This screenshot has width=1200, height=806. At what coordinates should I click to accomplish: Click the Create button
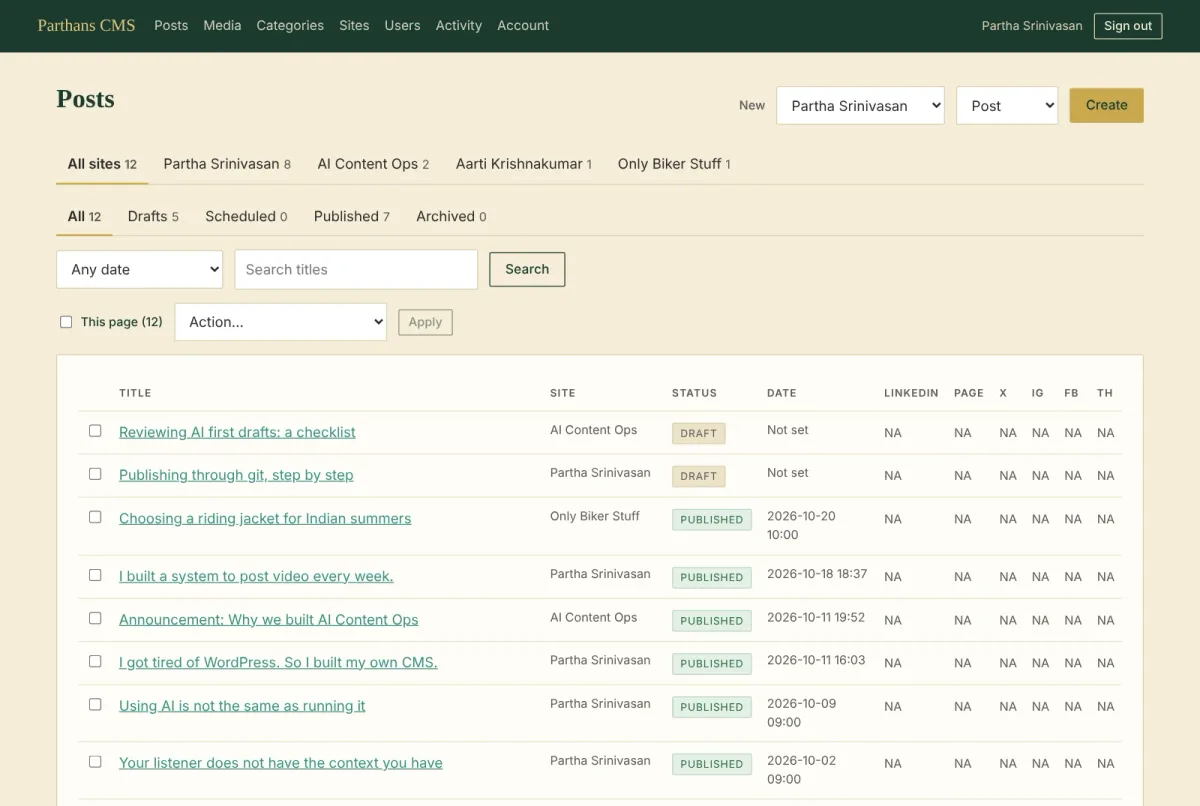1106,105
